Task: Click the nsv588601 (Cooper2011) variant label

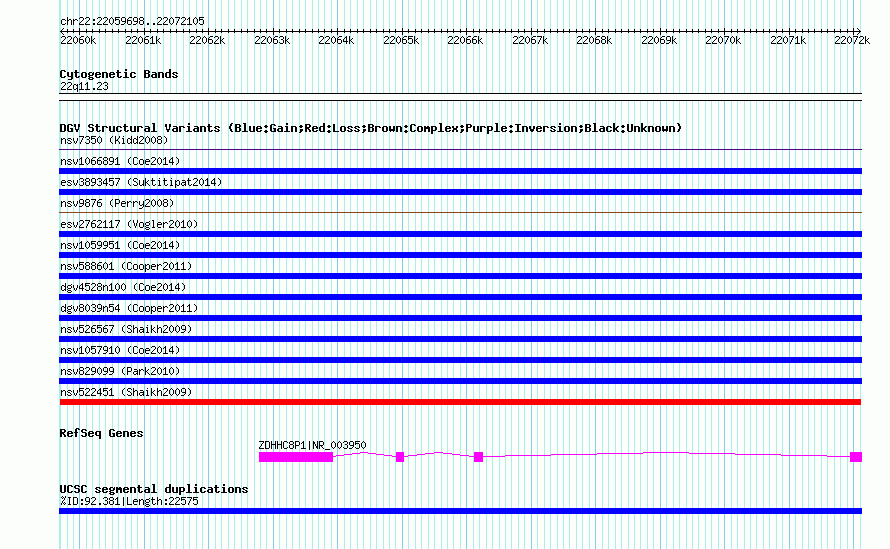Action: point(126,266)
